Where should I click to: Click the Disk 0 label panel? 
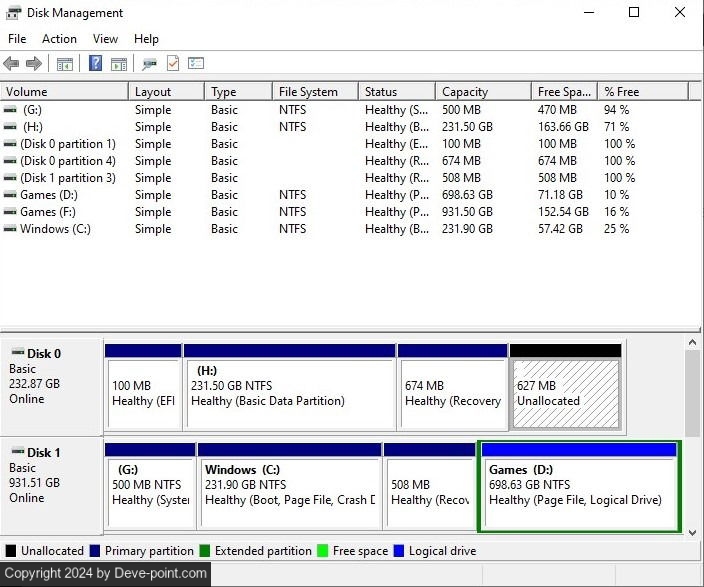[52, 385]
